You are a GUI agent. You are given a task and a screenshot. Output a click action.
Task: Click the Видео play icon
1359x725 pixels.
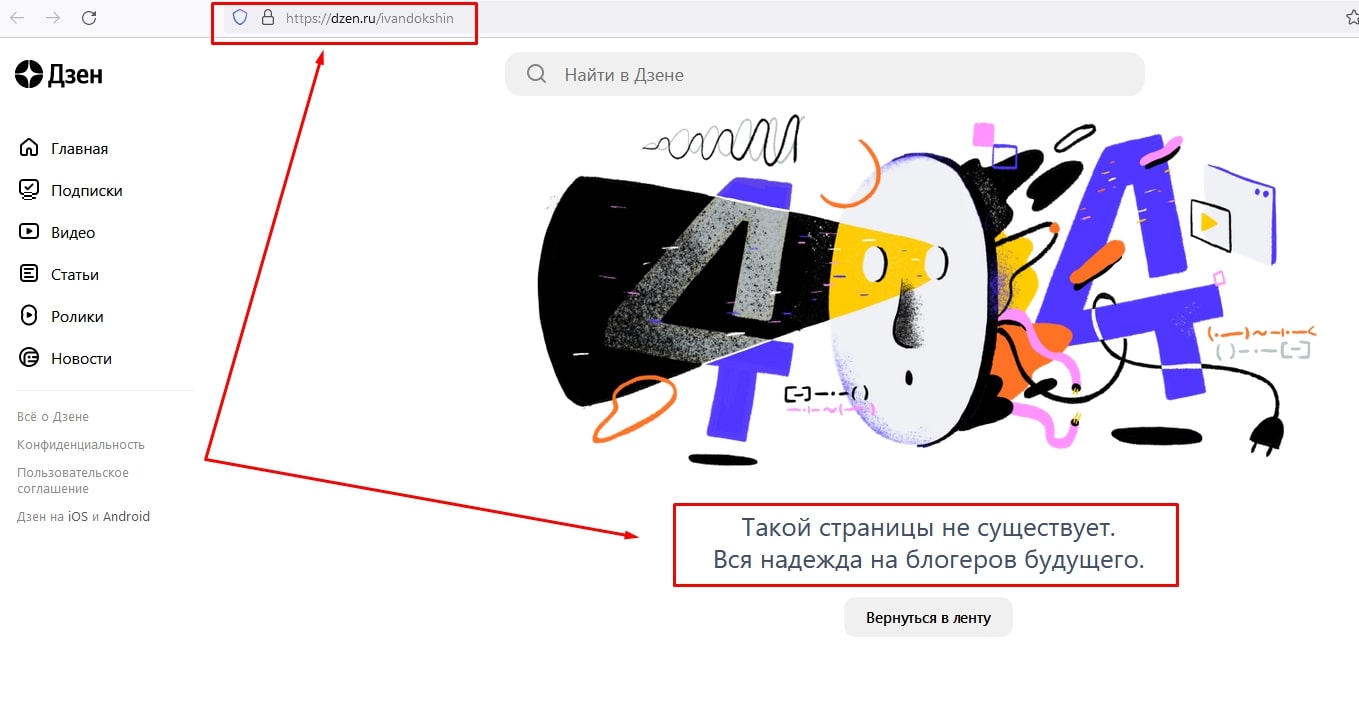(30, 232)
